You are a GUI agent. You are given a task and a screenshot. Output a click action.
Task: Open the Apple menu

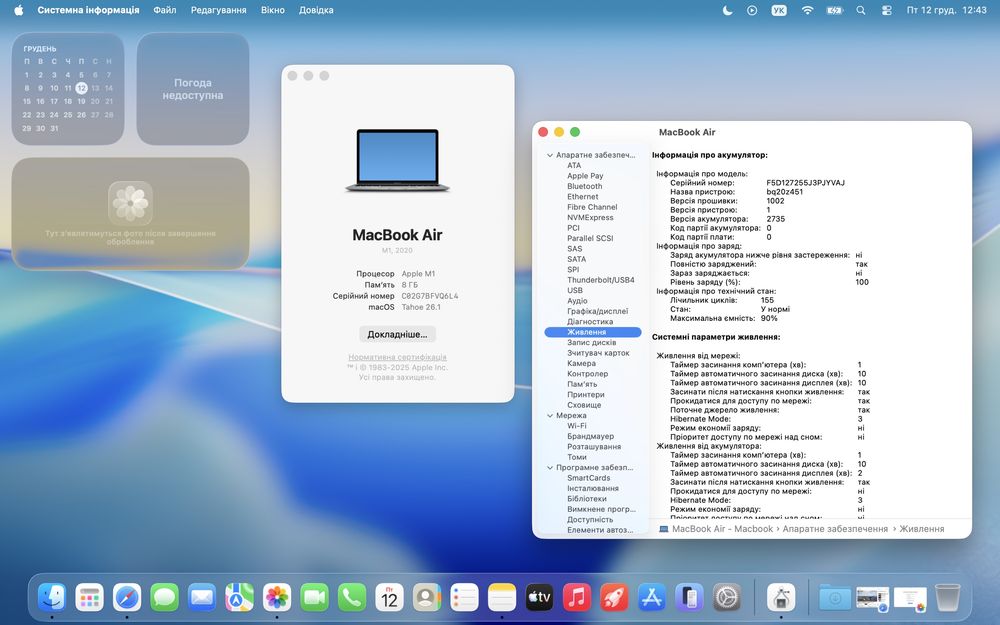click(x=18, y=10)
